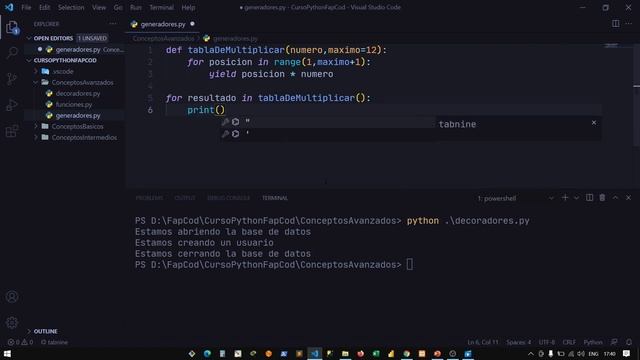The height and width of the screenshot is (360, 640).
Task: Open the Accounts menu icon
Action: pos(12,297)
